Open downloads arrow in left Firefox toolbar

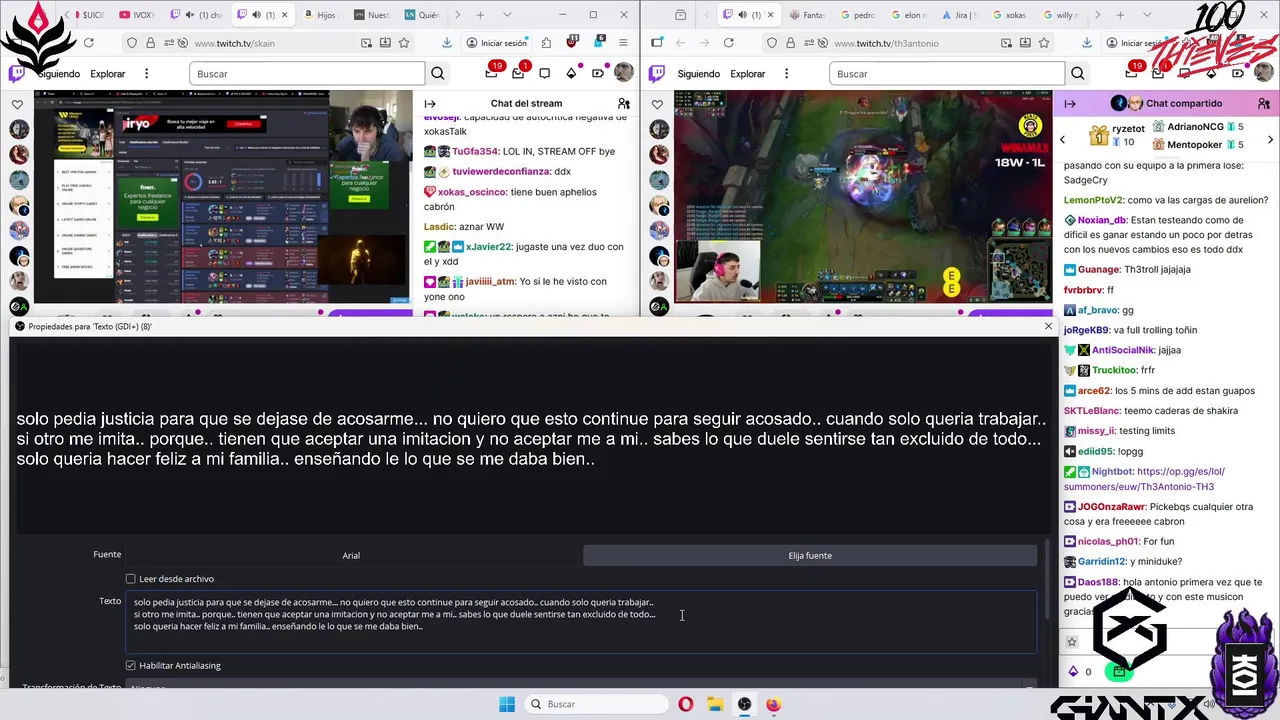coord(446,43)
